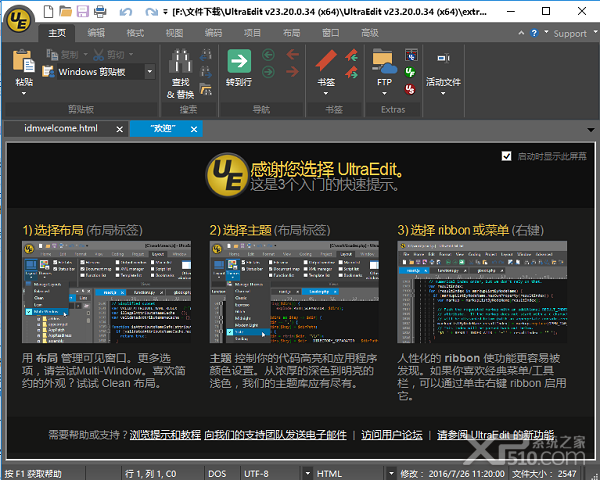Launch UltraFinder green UF icon
Image resolution: width=600 pixels, height=480 pixels.
coord(410,72)
